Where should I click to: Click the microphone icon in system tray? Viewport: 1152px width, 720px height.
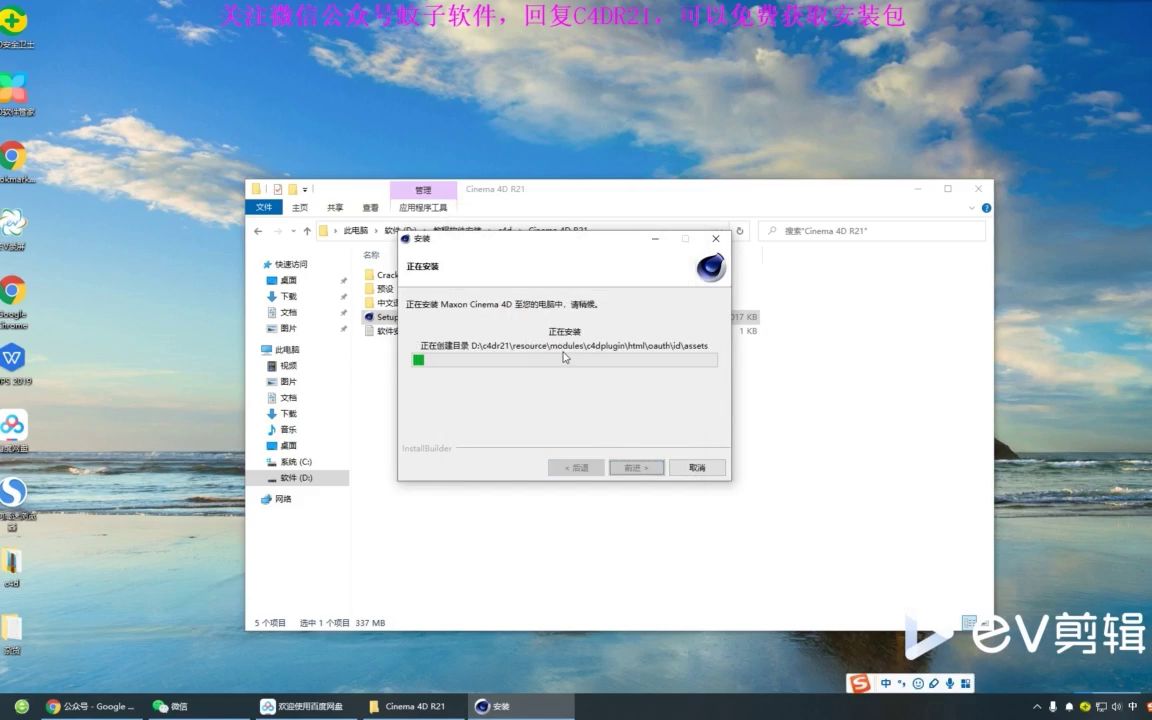point(1053,706)
